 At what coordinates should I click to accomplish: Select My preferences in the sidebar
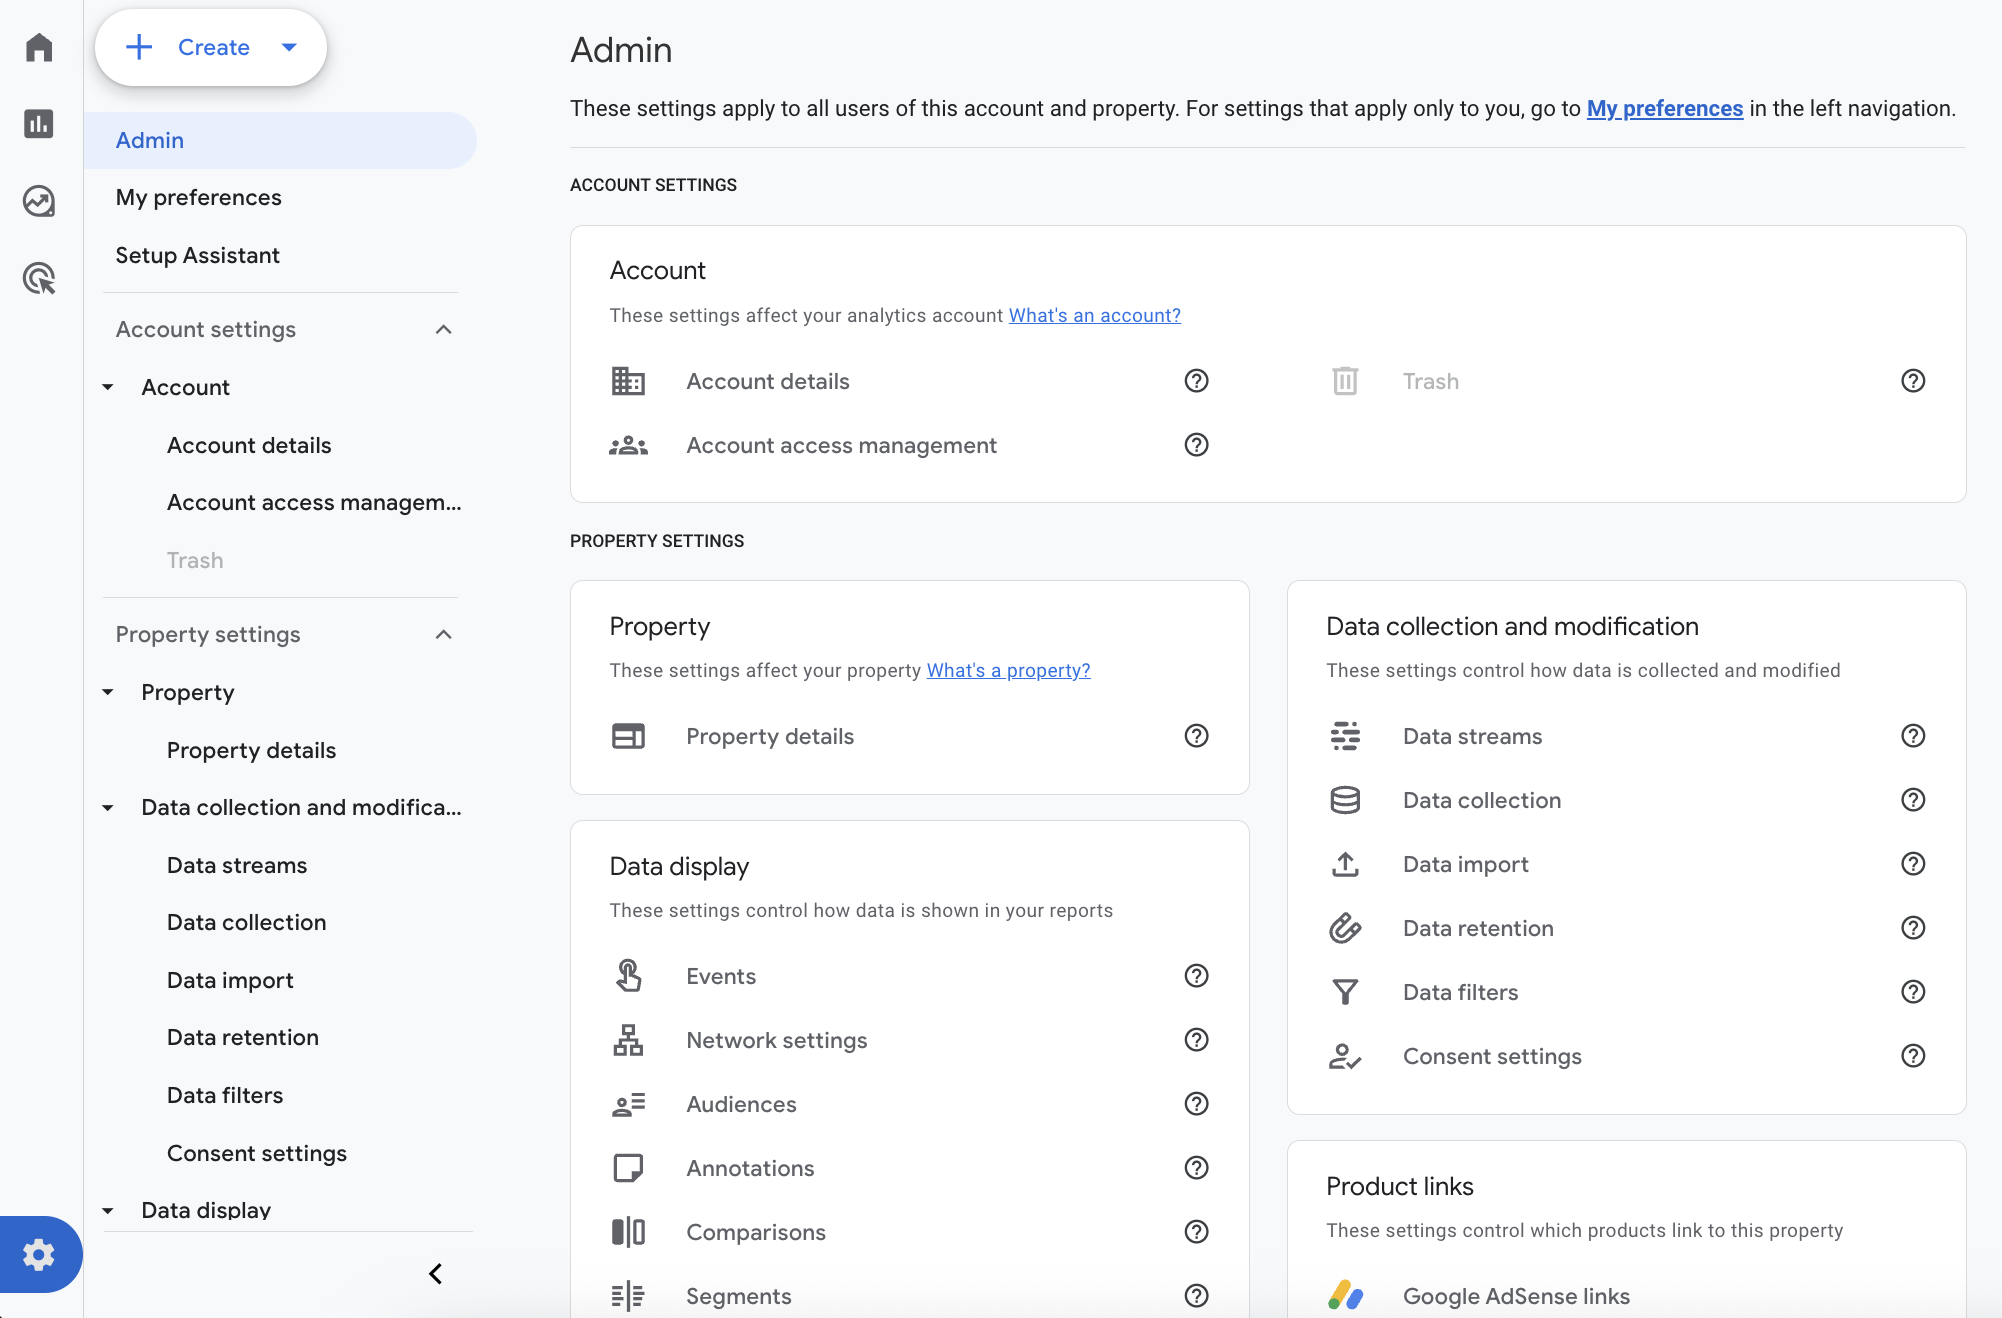[198, 197]
